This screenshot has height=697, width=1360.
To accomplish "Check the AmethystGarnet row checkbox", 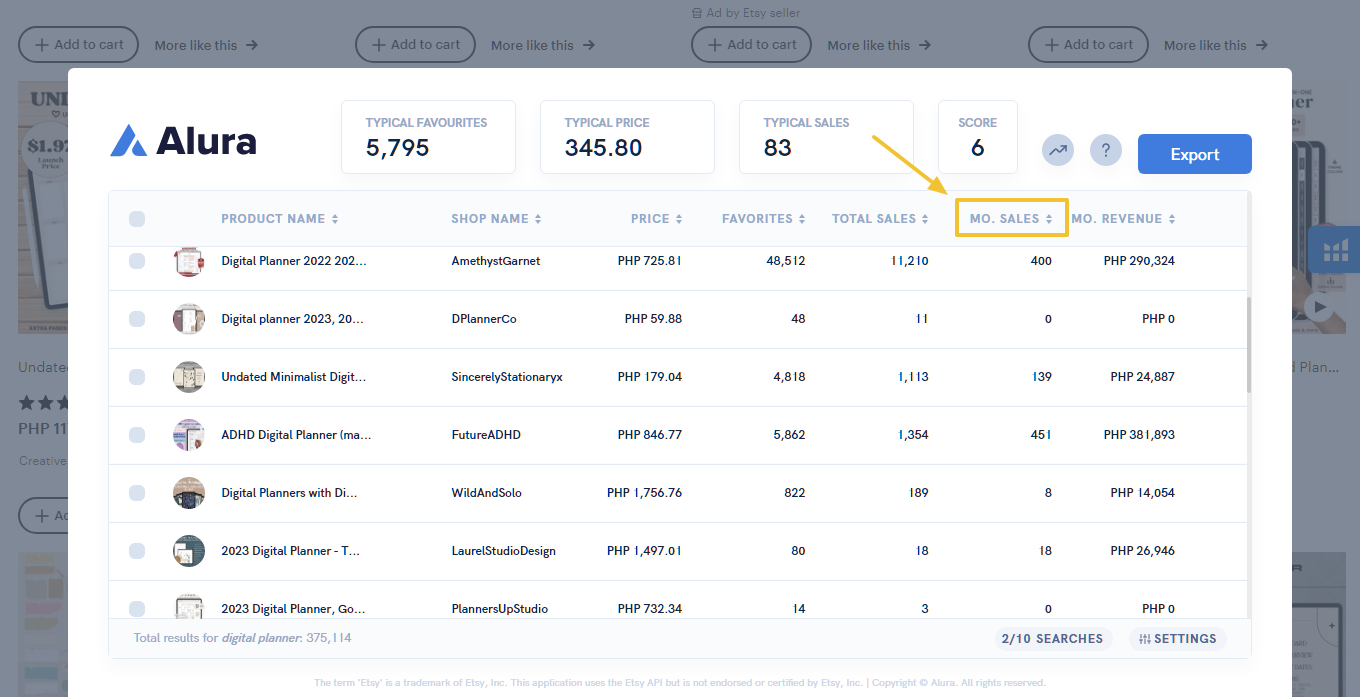I will [137, 261].
